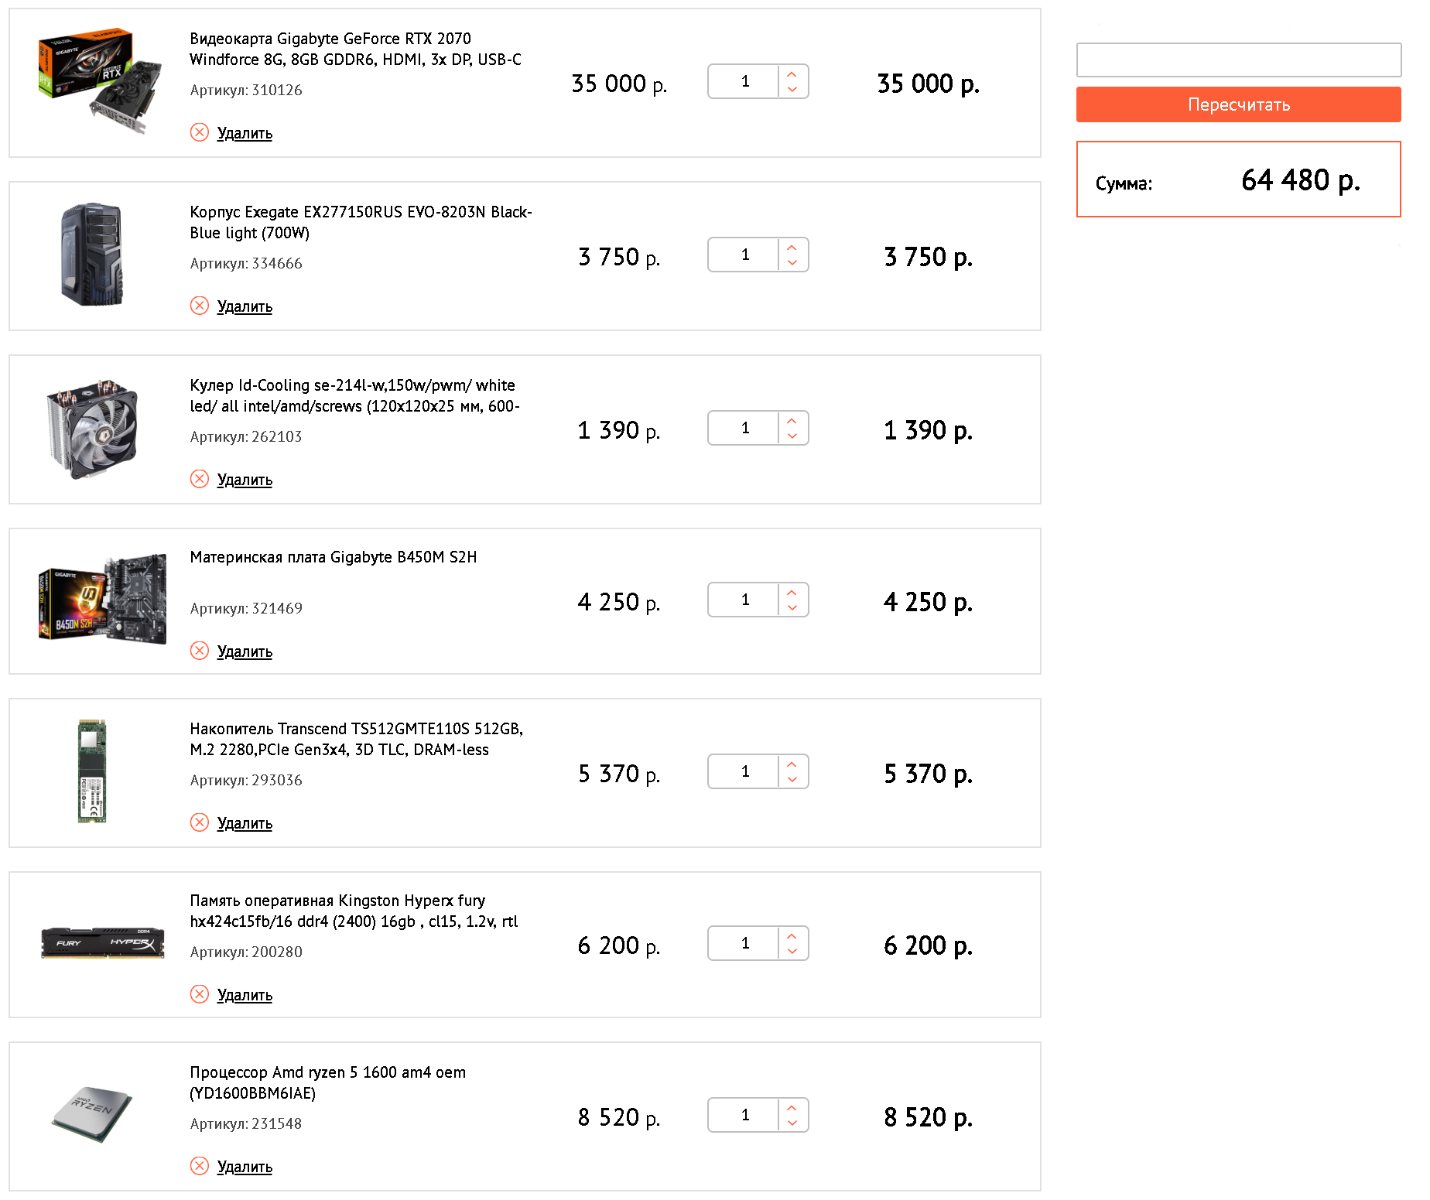1430x1200 pixels.
Task: Click the empty input field above Пересчитать
Action: [1238, 60]
